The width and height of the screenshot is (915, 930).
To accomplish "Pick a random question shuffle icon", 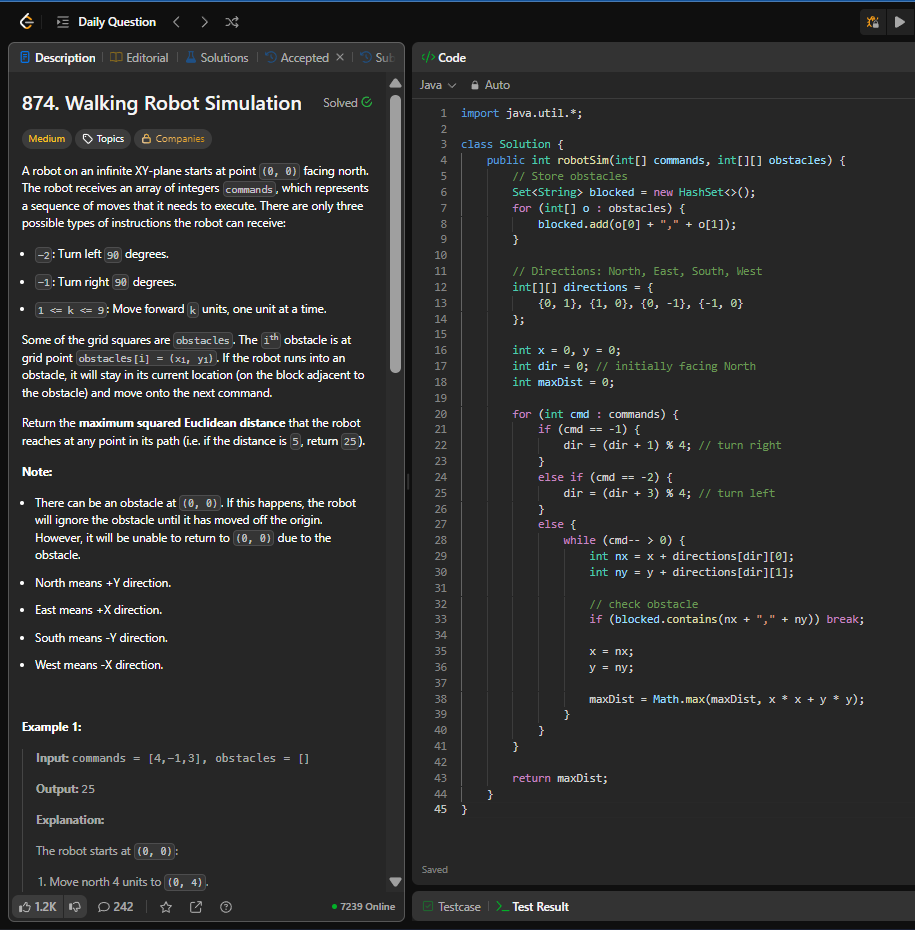I will click(x=232, y=22).
